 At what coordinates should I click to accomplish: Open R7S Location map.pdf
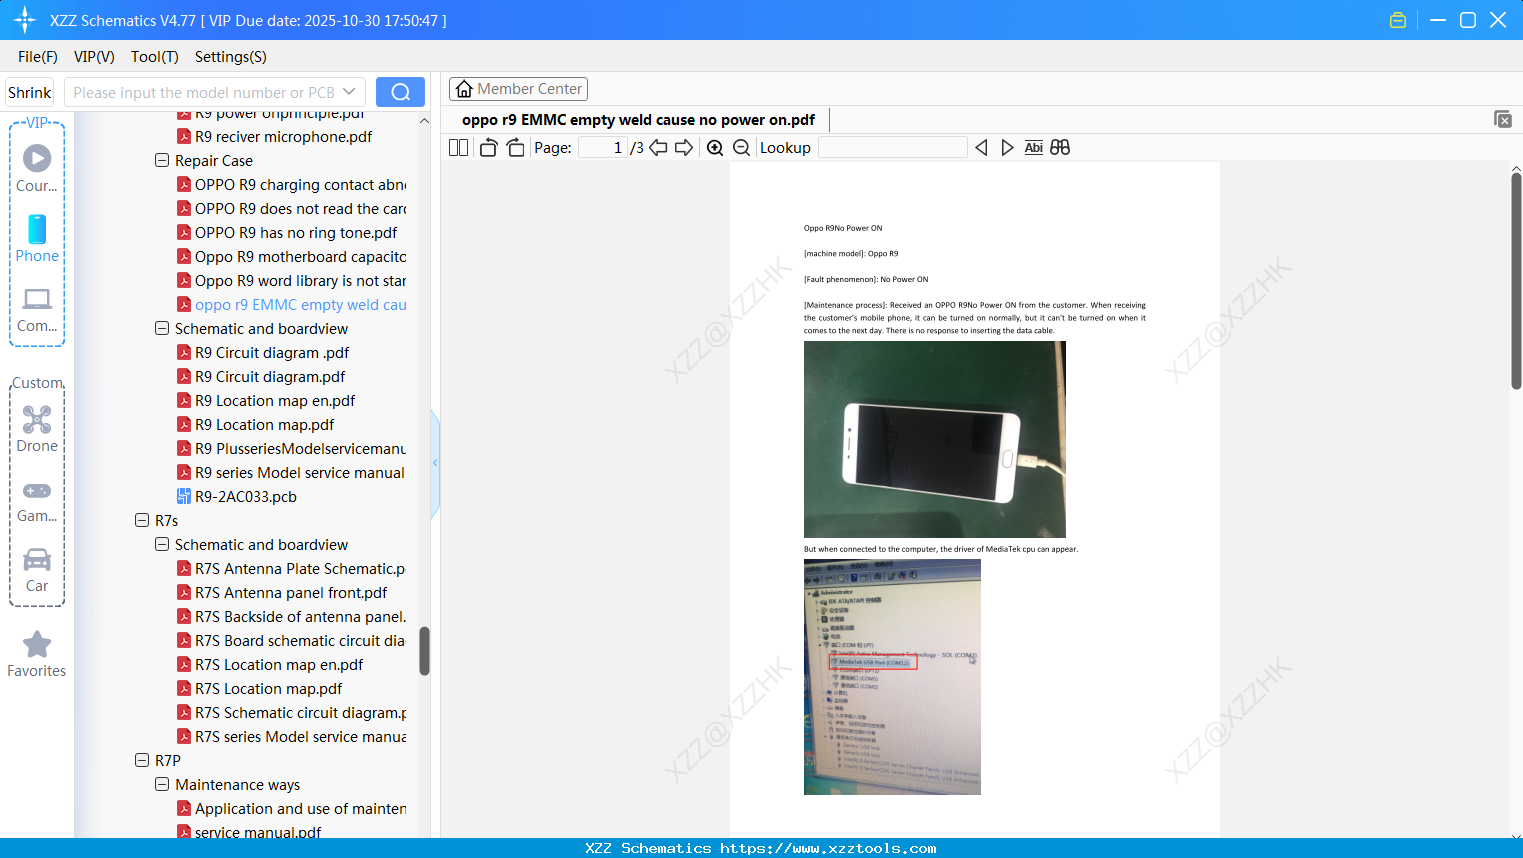coord(268,688)
